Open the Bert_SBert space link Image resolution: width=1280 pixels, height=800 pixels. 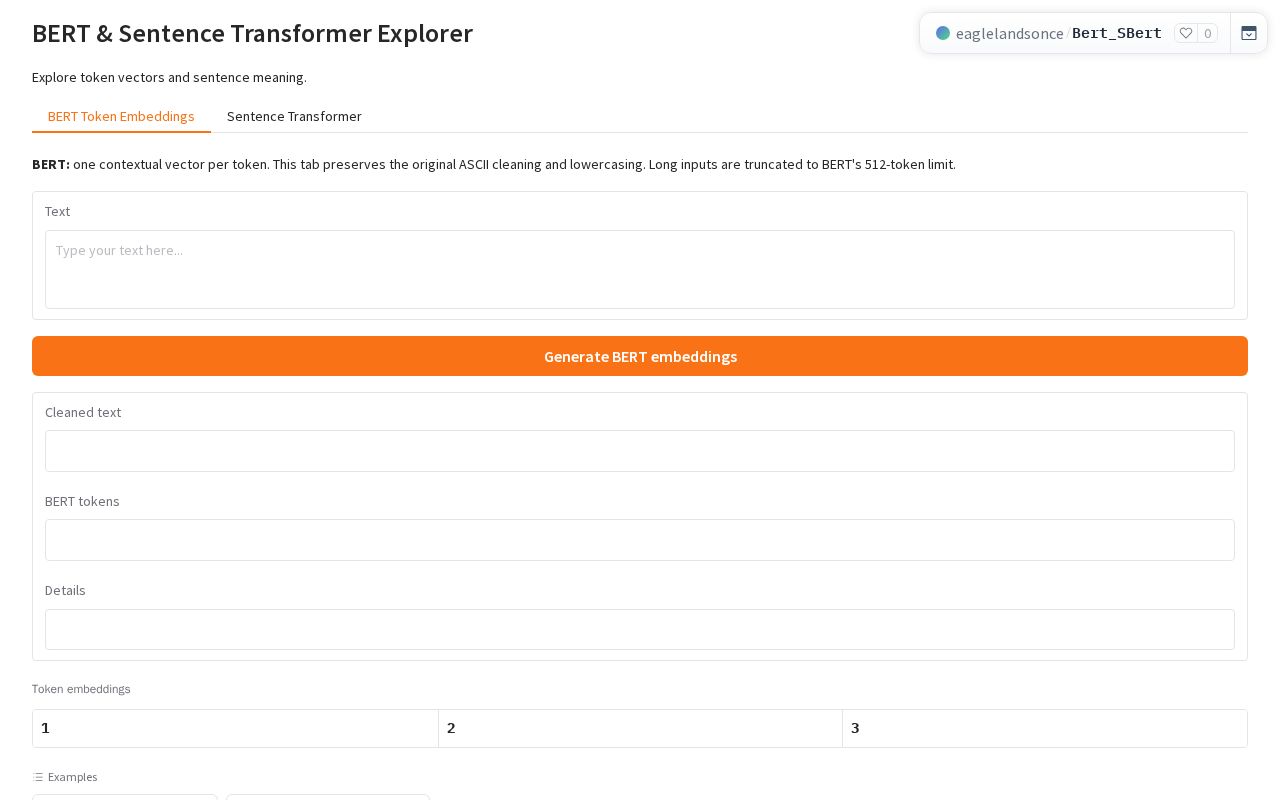(x=1117, y=33)
